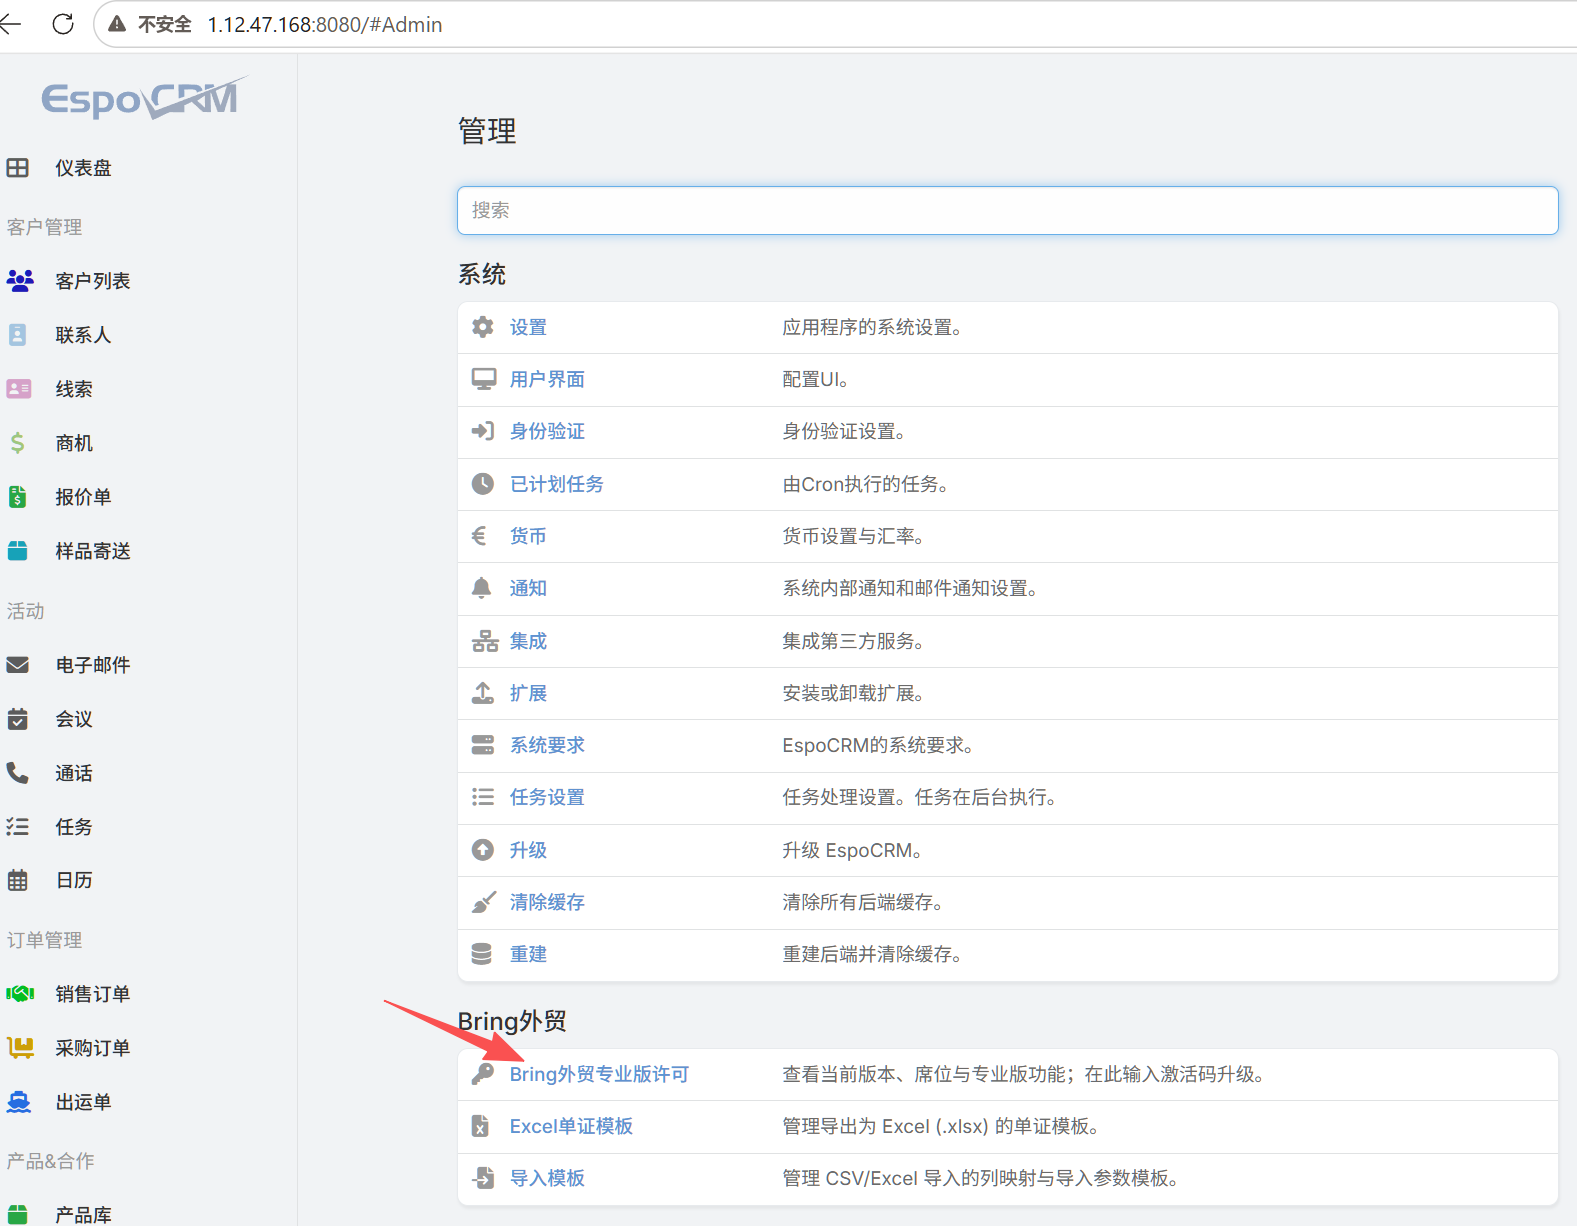Click the people icon beside 客户列表
This screenshot has height=1226, width=1577.
click(20, 281)
